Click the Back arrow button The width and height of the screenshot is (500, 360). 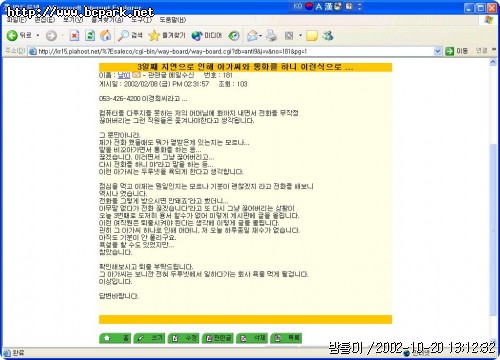click(x=12, y=35)
